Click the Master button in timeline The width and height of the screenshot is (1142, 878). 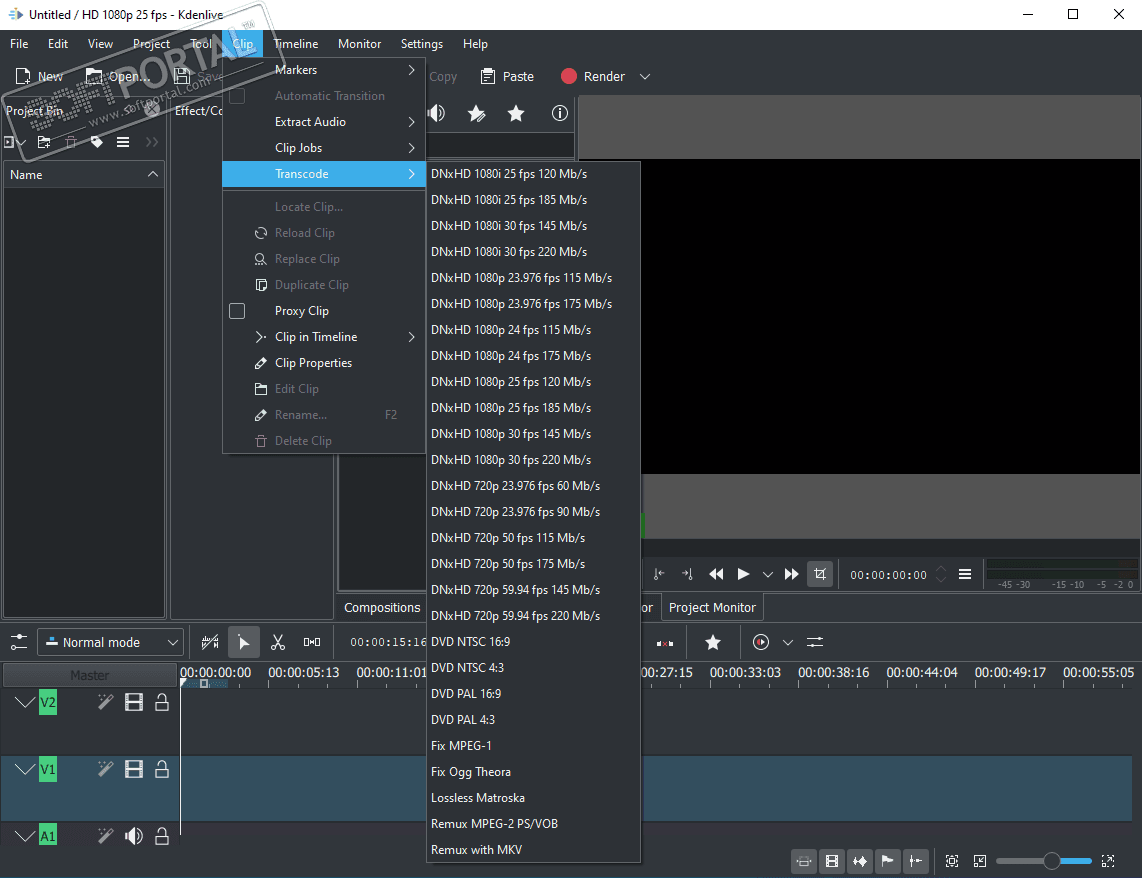click(90, 675)
